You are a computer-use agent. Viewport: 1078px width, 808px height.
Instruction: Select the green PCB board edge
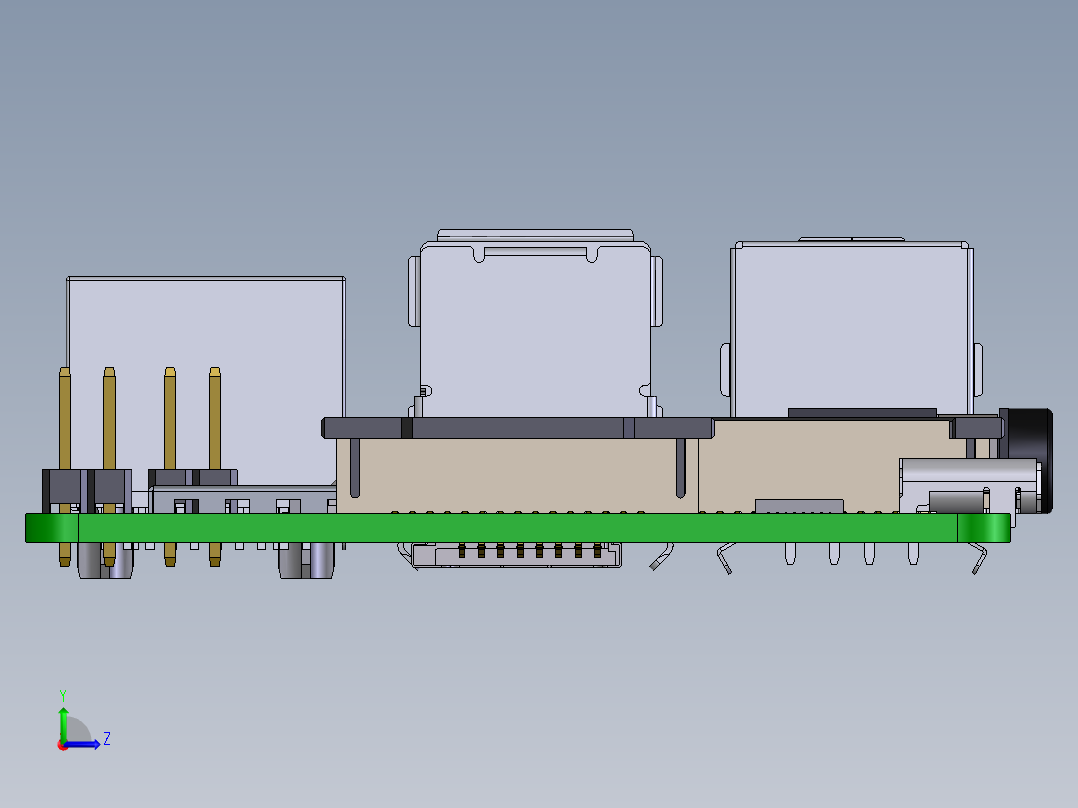(x=518, y=527)
